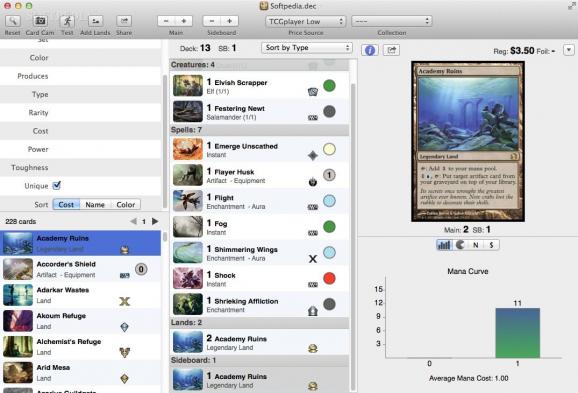Image resolution: width=578 pixels, height=393 pixels.
Task: Open the TCGplayer Low price source dropdown
Action: (x=305, y=21)
